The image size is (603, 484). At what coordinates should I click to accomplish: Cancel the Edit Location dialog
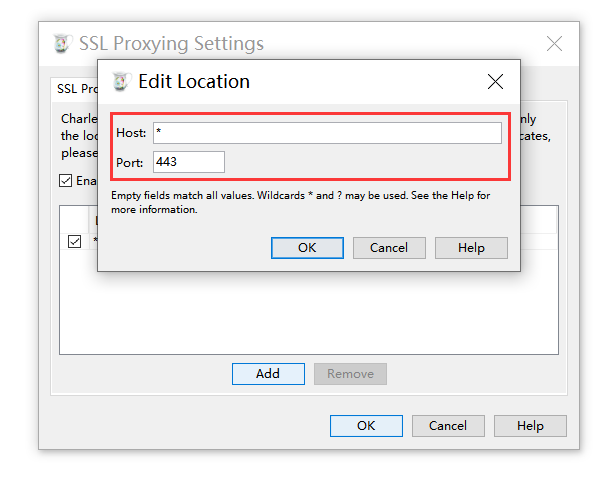pyautogui.click(x=389, y=248)
